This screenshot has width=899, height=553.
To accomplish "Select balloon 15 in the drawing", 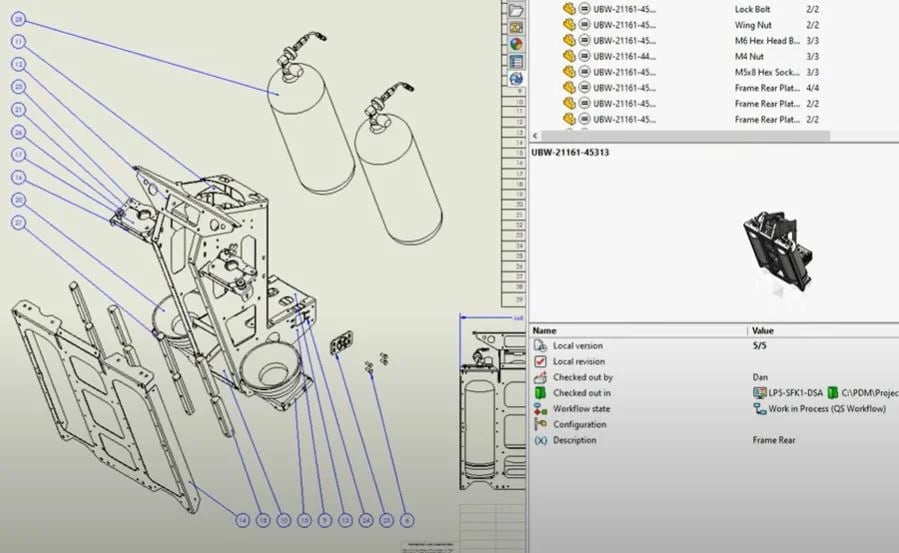I will point(304,520).
